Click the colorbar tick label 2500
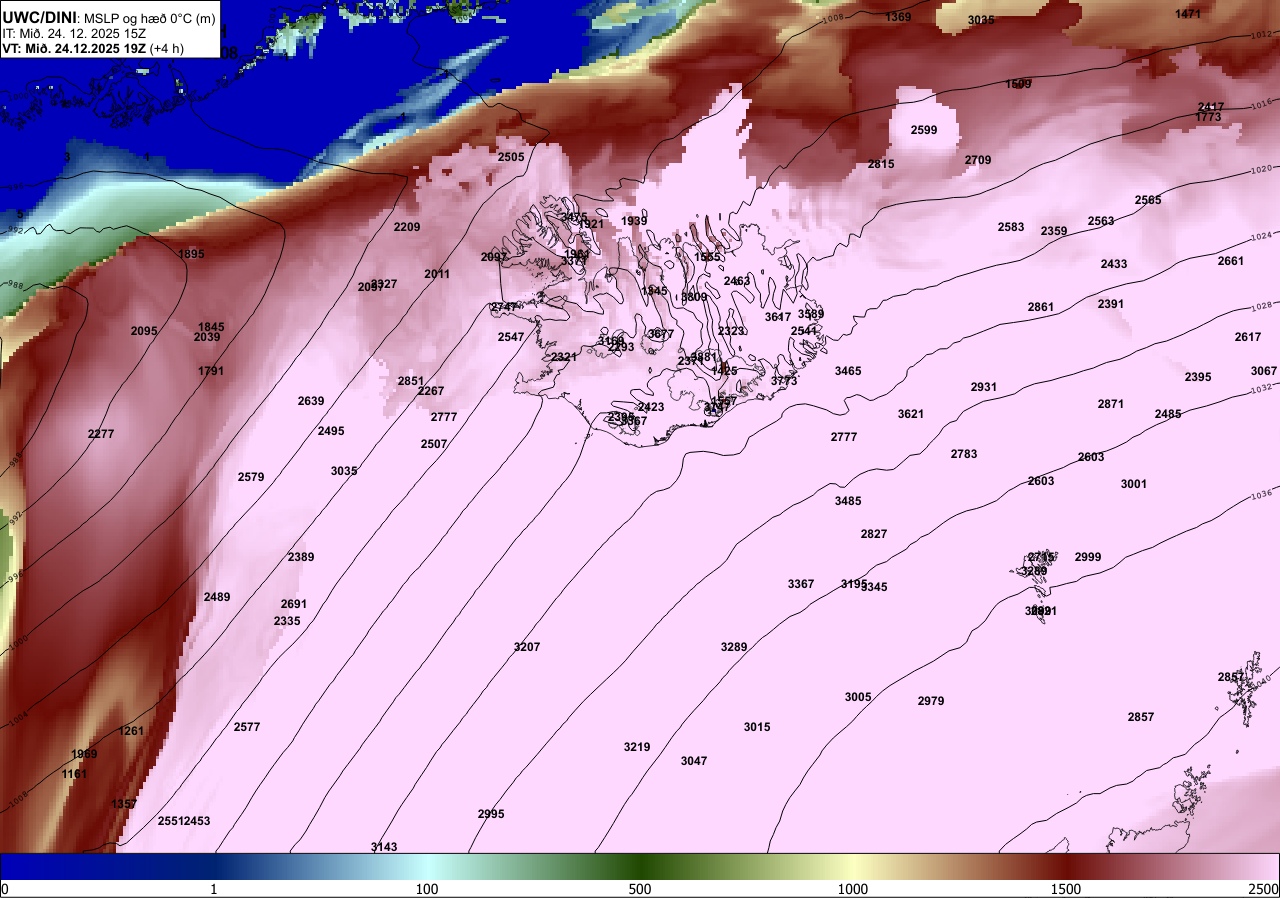 pyautogui.click(x=1265, y=889)
